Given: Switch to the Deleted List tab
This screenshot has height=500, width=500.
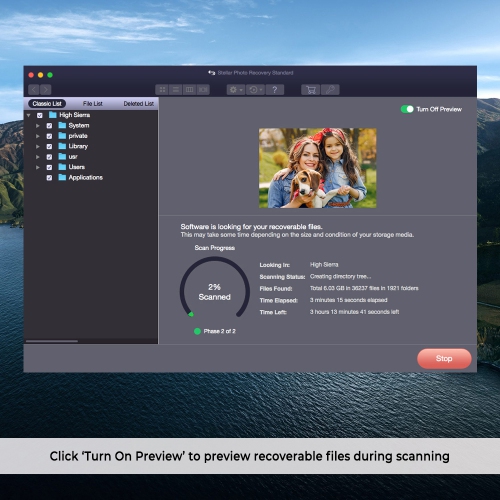Looking at the screenshot, I should click(x=139, y=104).
